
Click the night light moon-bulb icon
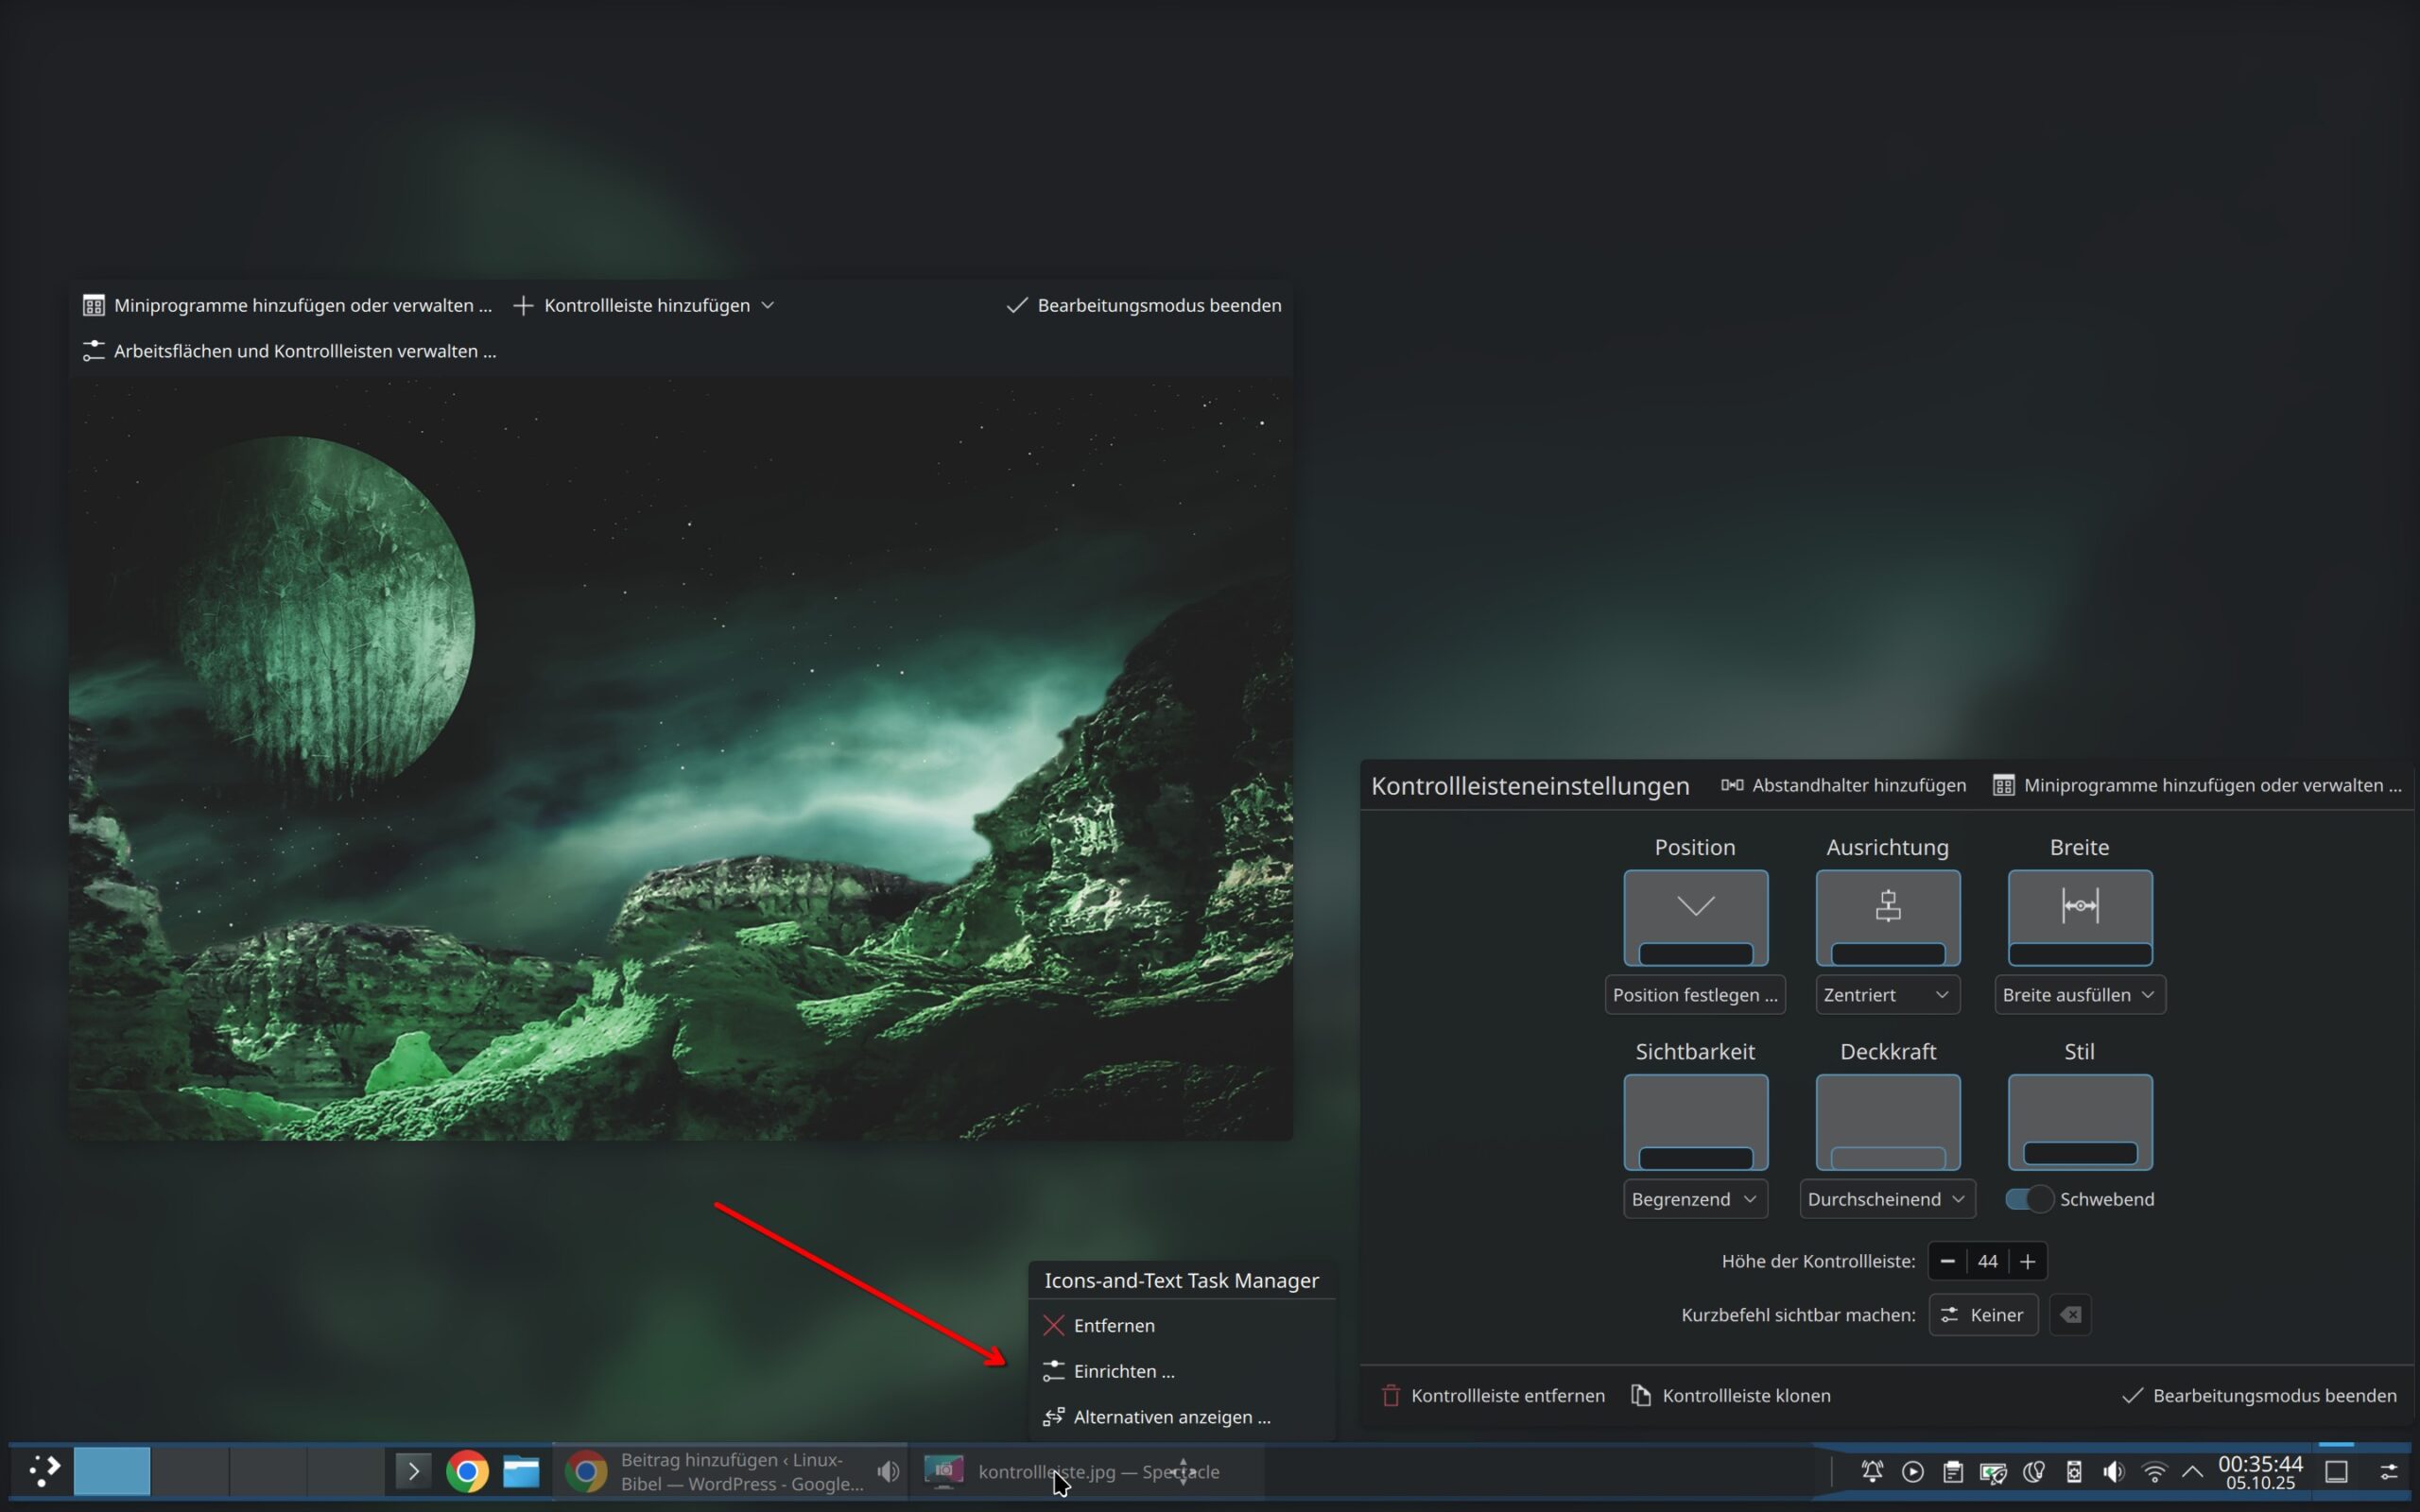coord(2033,1471)
